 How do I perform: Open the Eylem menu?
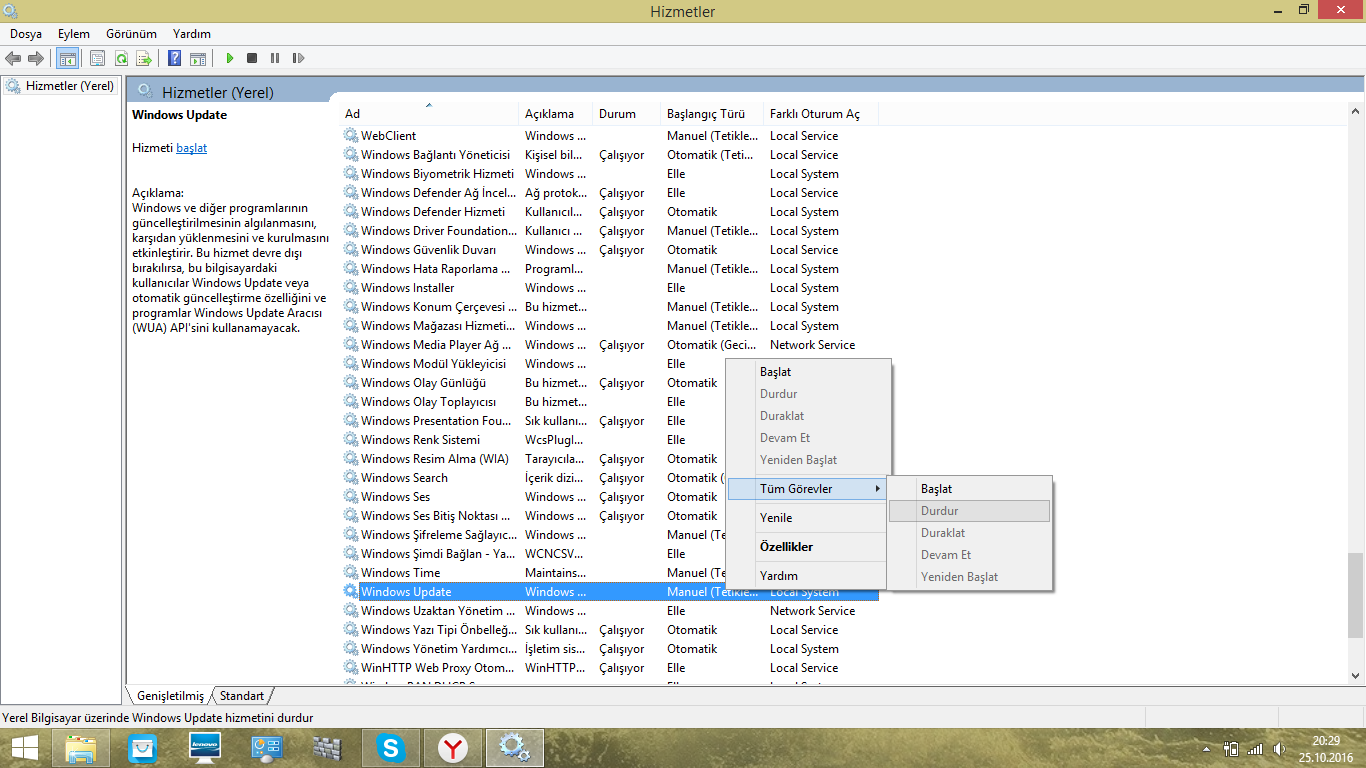point(74,34)
